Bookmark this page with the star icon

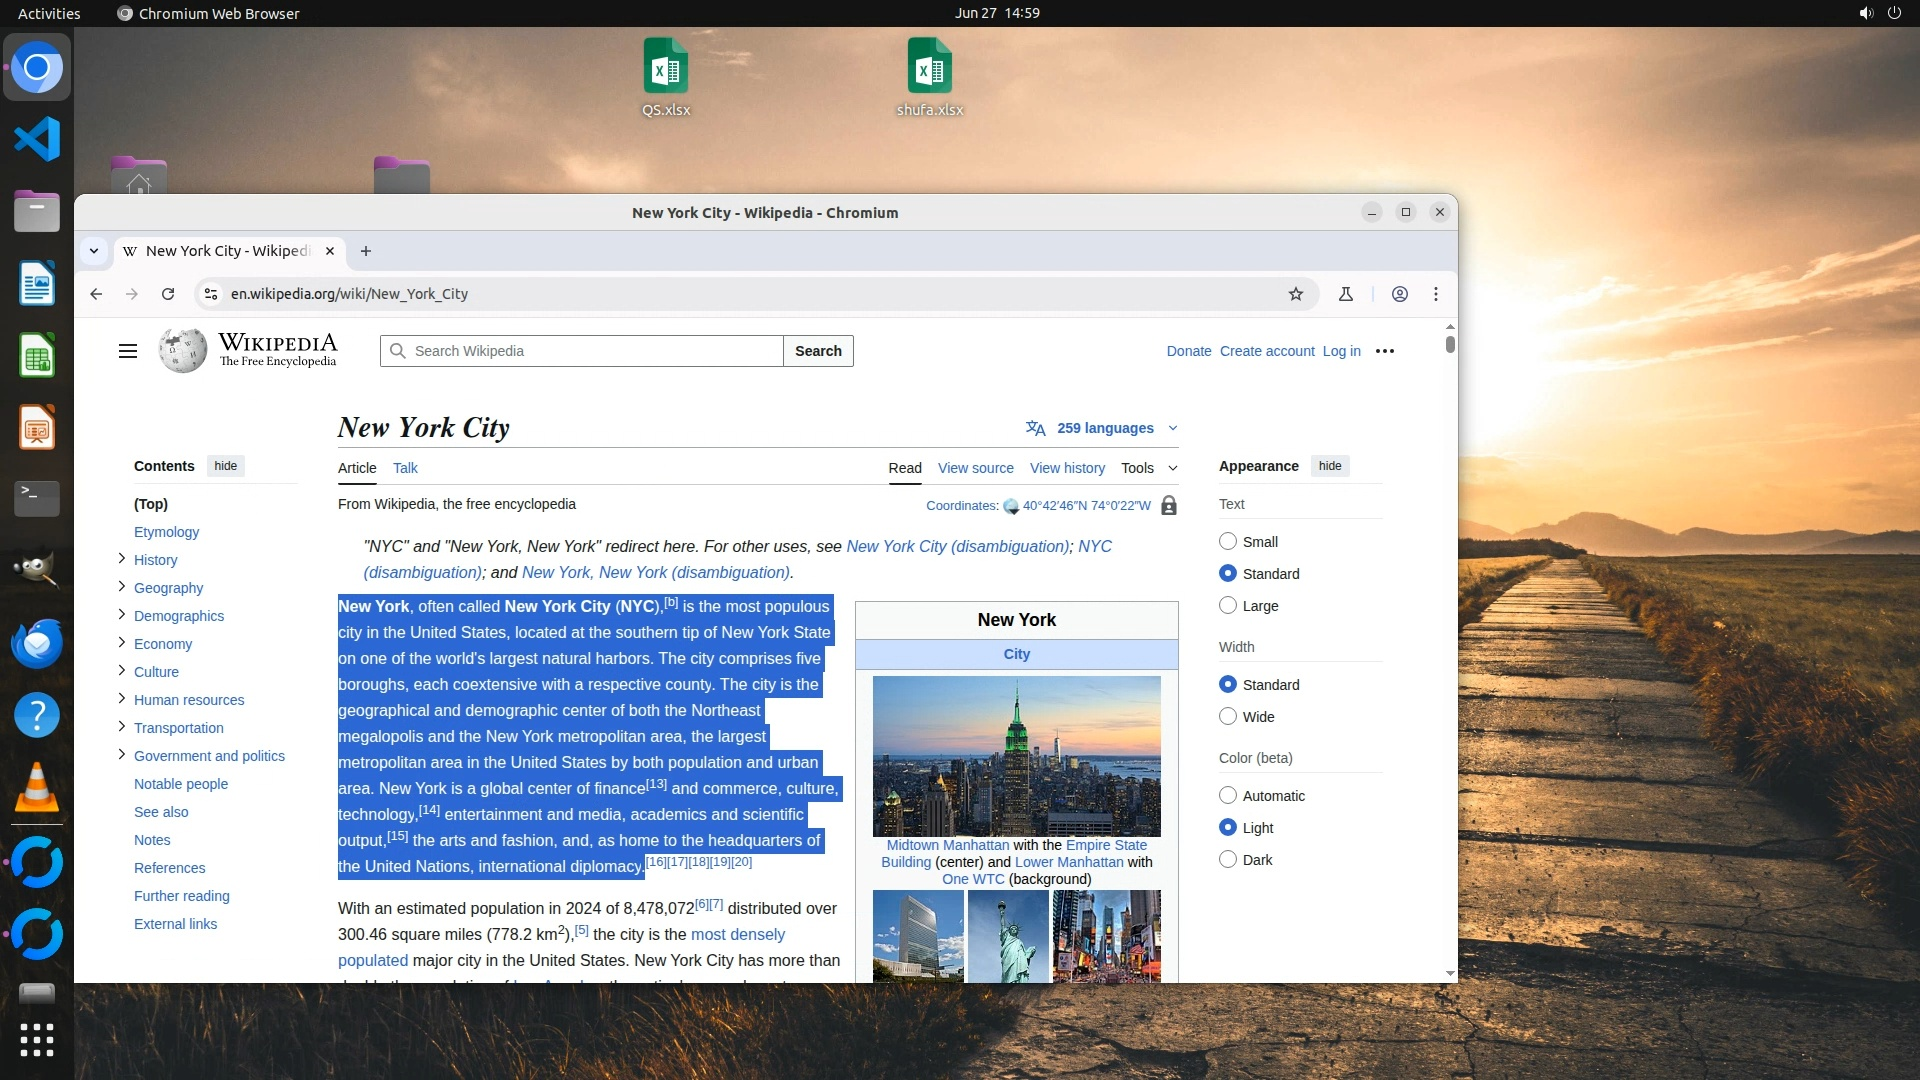coord(1296,294)
